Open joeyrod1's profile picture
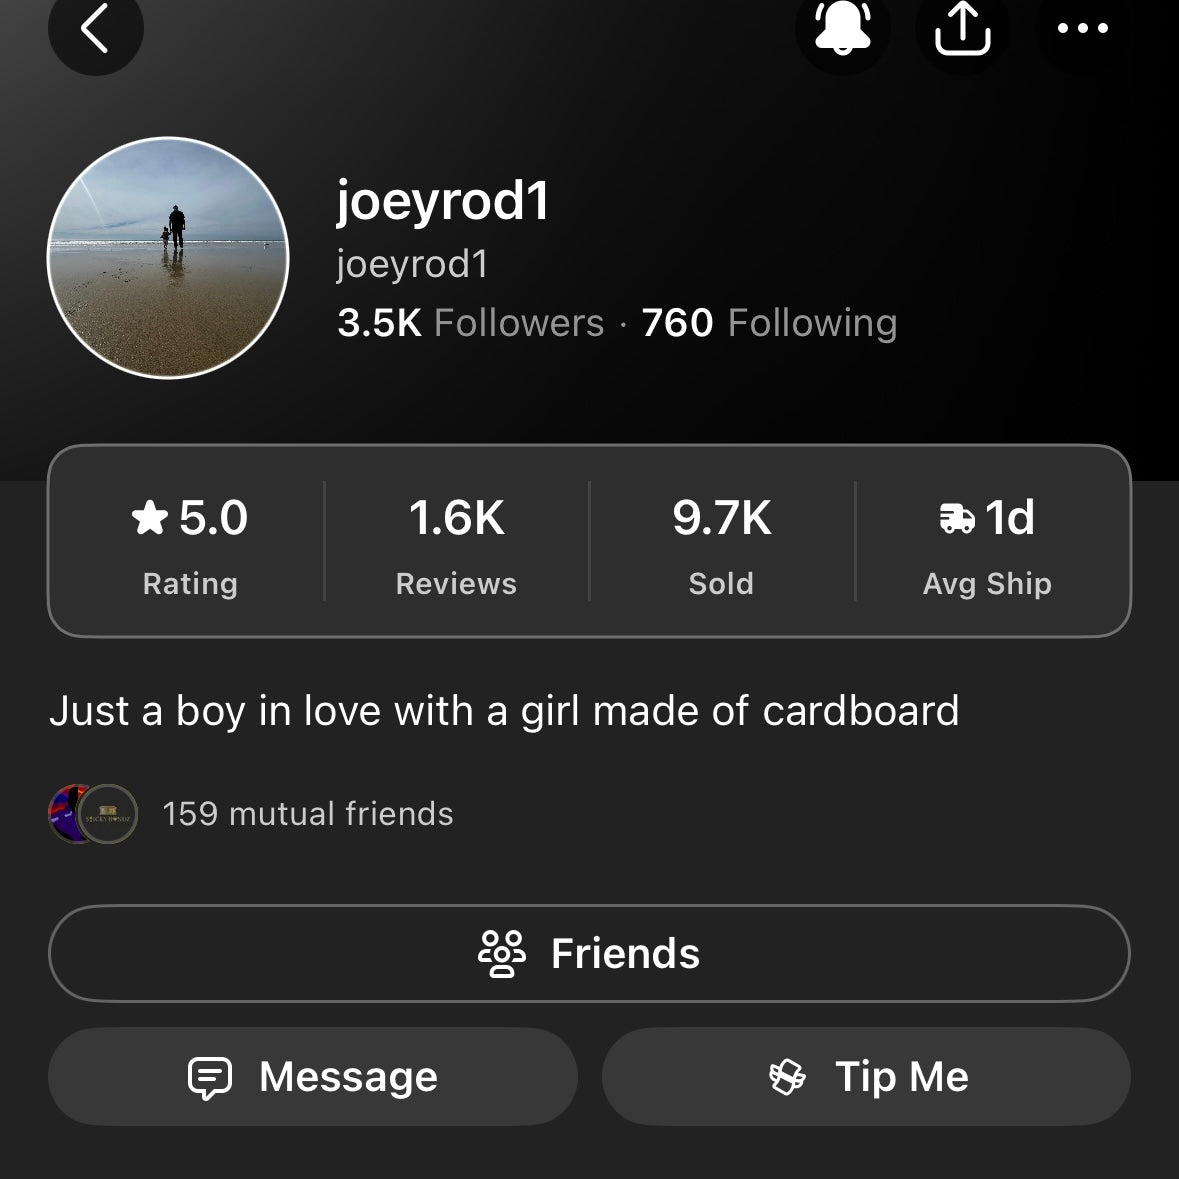Image resolution: width=1179 pixels, height=1179 pixels. pyautogui.click(x=168, y=258)
